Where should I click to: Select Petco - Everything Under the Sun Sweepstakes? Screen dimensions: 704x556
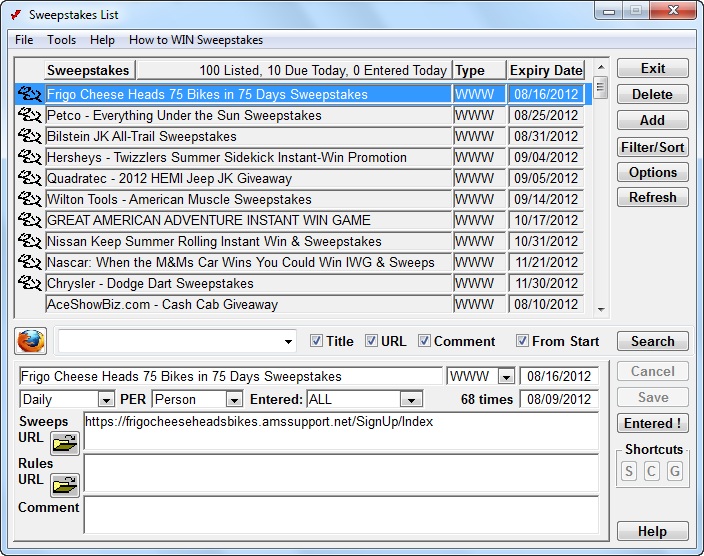coord(248,115)
